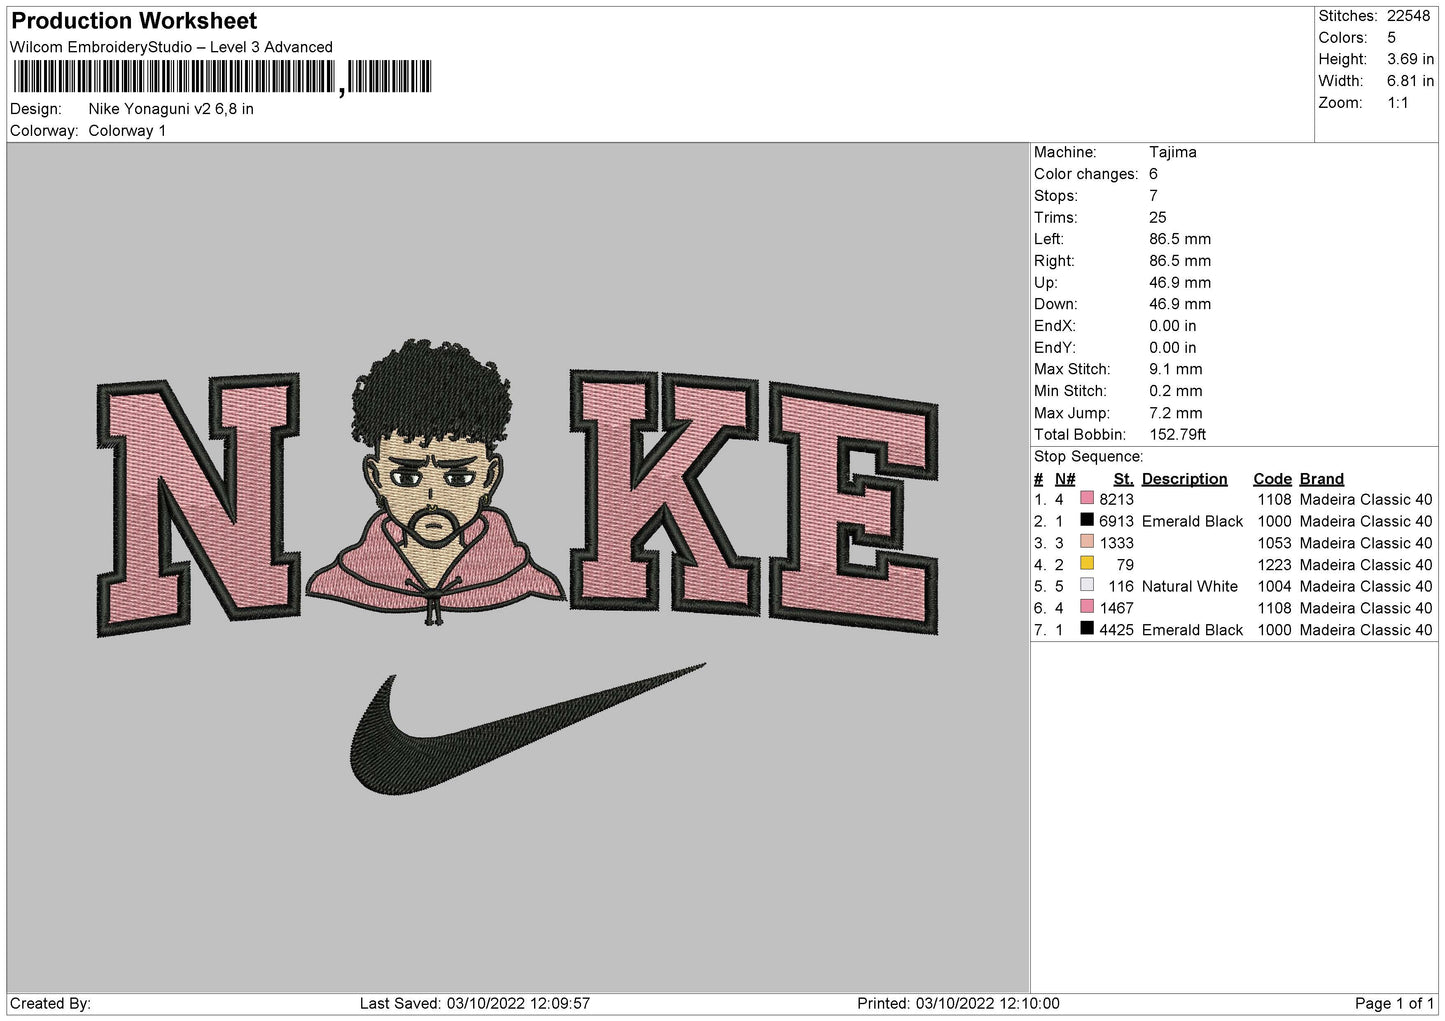The image size is (1445, 1021).
Task: Click the pink swatch for thread 1467
Action: click(1087, 607)
